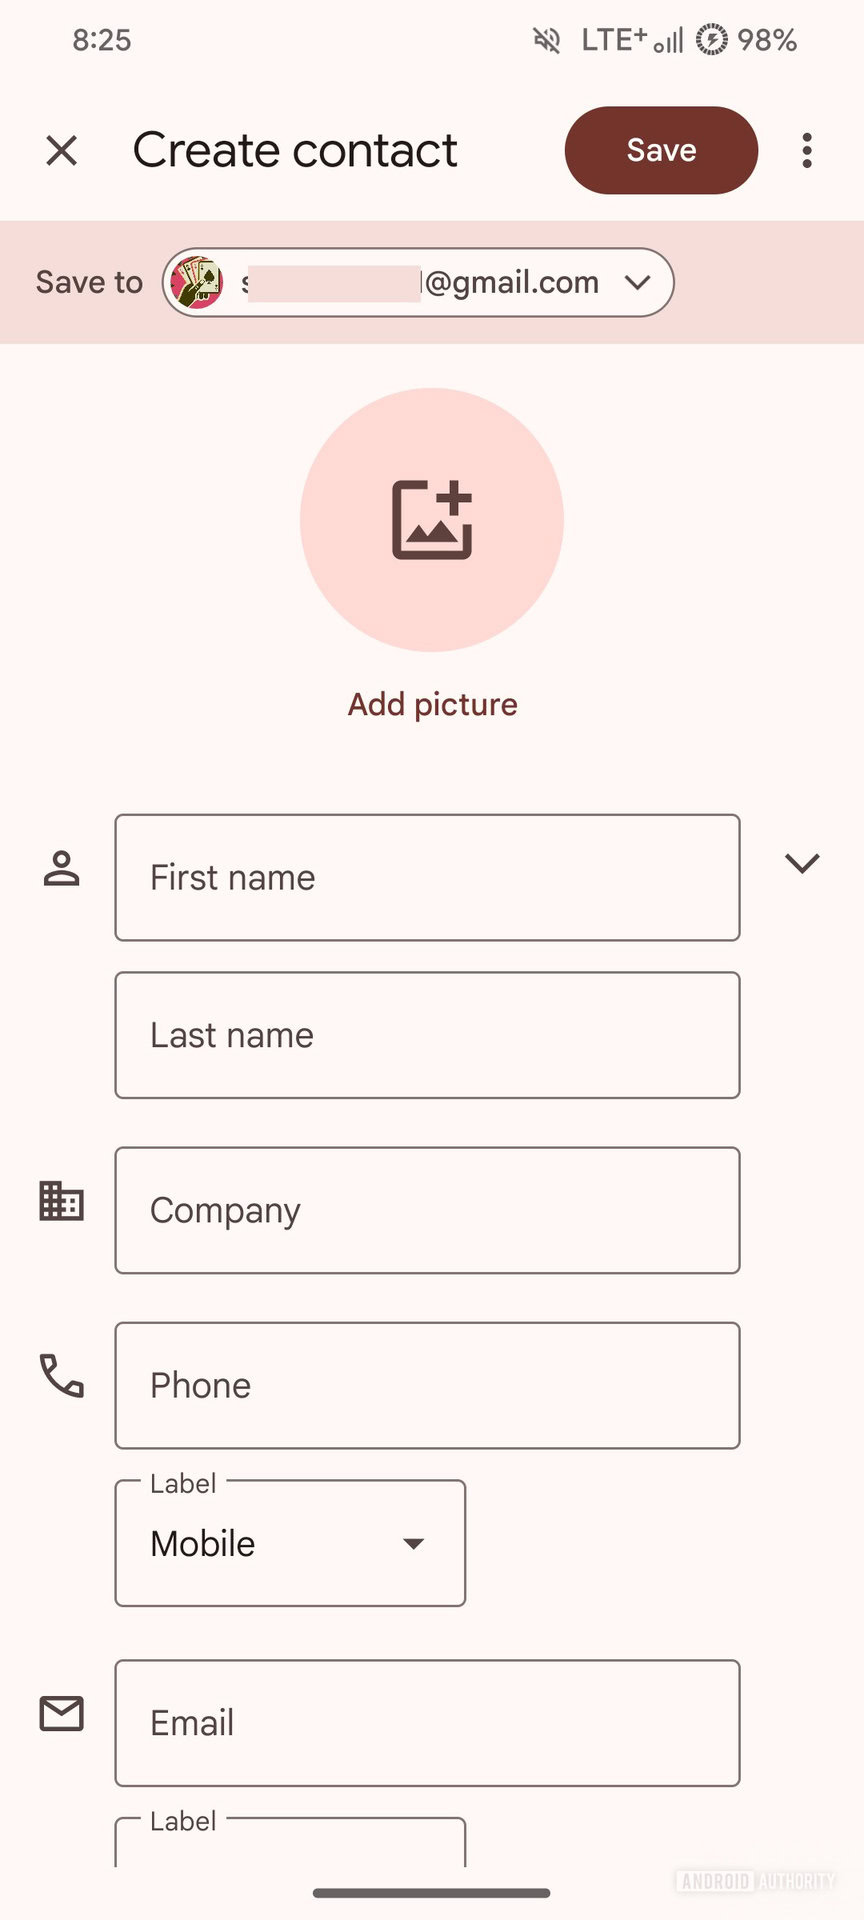Tap the phone handset icon
Screen dimensions: 864x1920
click(x=61, y=1376)
